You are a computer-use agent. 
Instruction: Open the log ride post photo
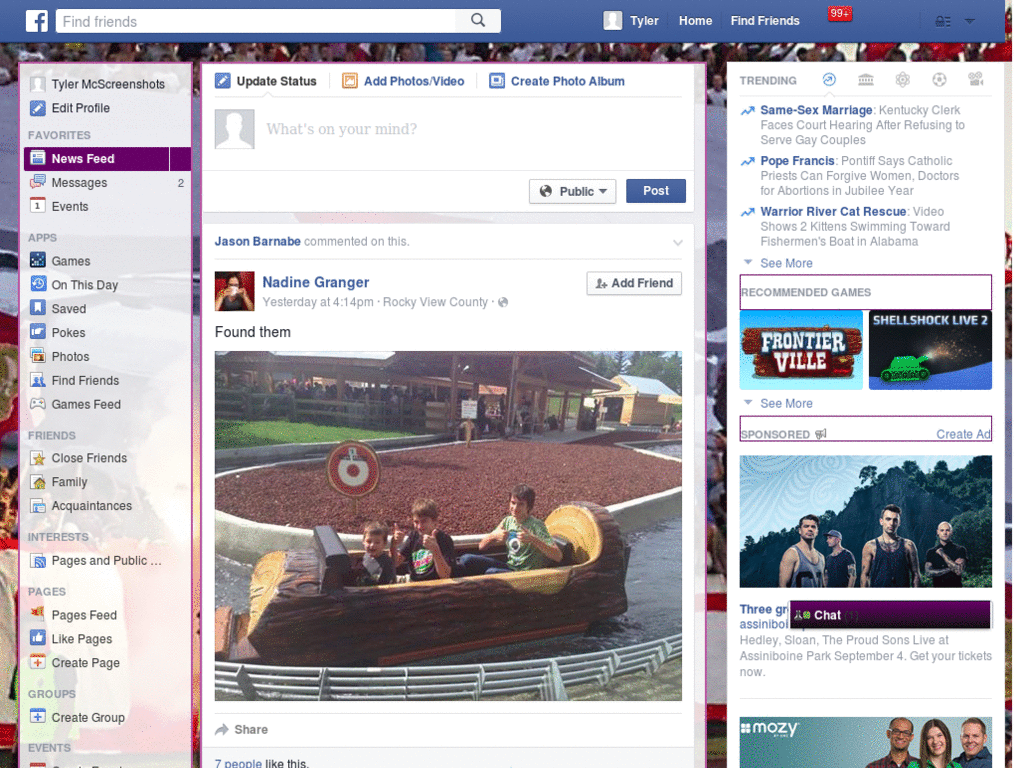point(448,526)
